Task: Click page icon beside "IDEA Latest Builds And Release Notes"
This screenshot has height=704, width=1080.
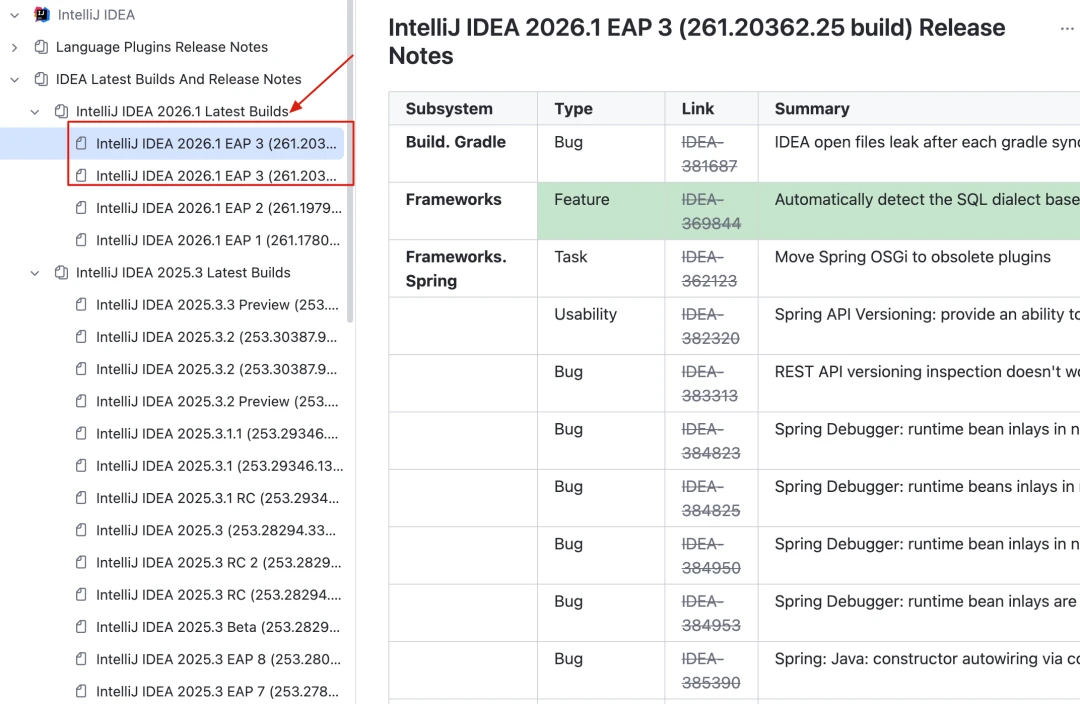Action: pyautogui.click(x=41, y=79)
